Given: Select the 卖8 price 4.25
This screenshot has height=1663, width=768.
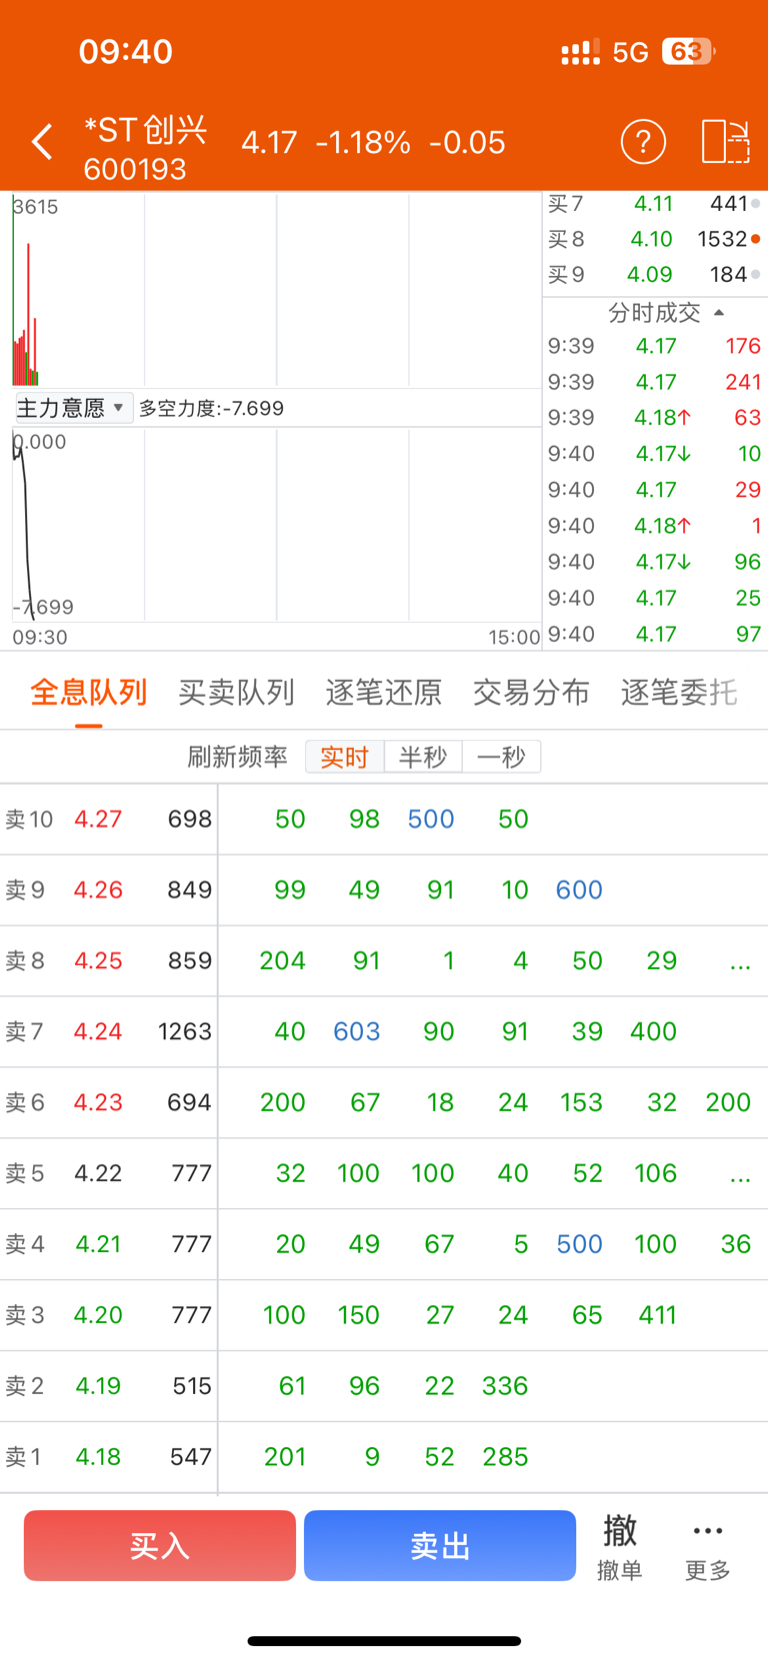Looking at the screenshot, I should [98, 961].
